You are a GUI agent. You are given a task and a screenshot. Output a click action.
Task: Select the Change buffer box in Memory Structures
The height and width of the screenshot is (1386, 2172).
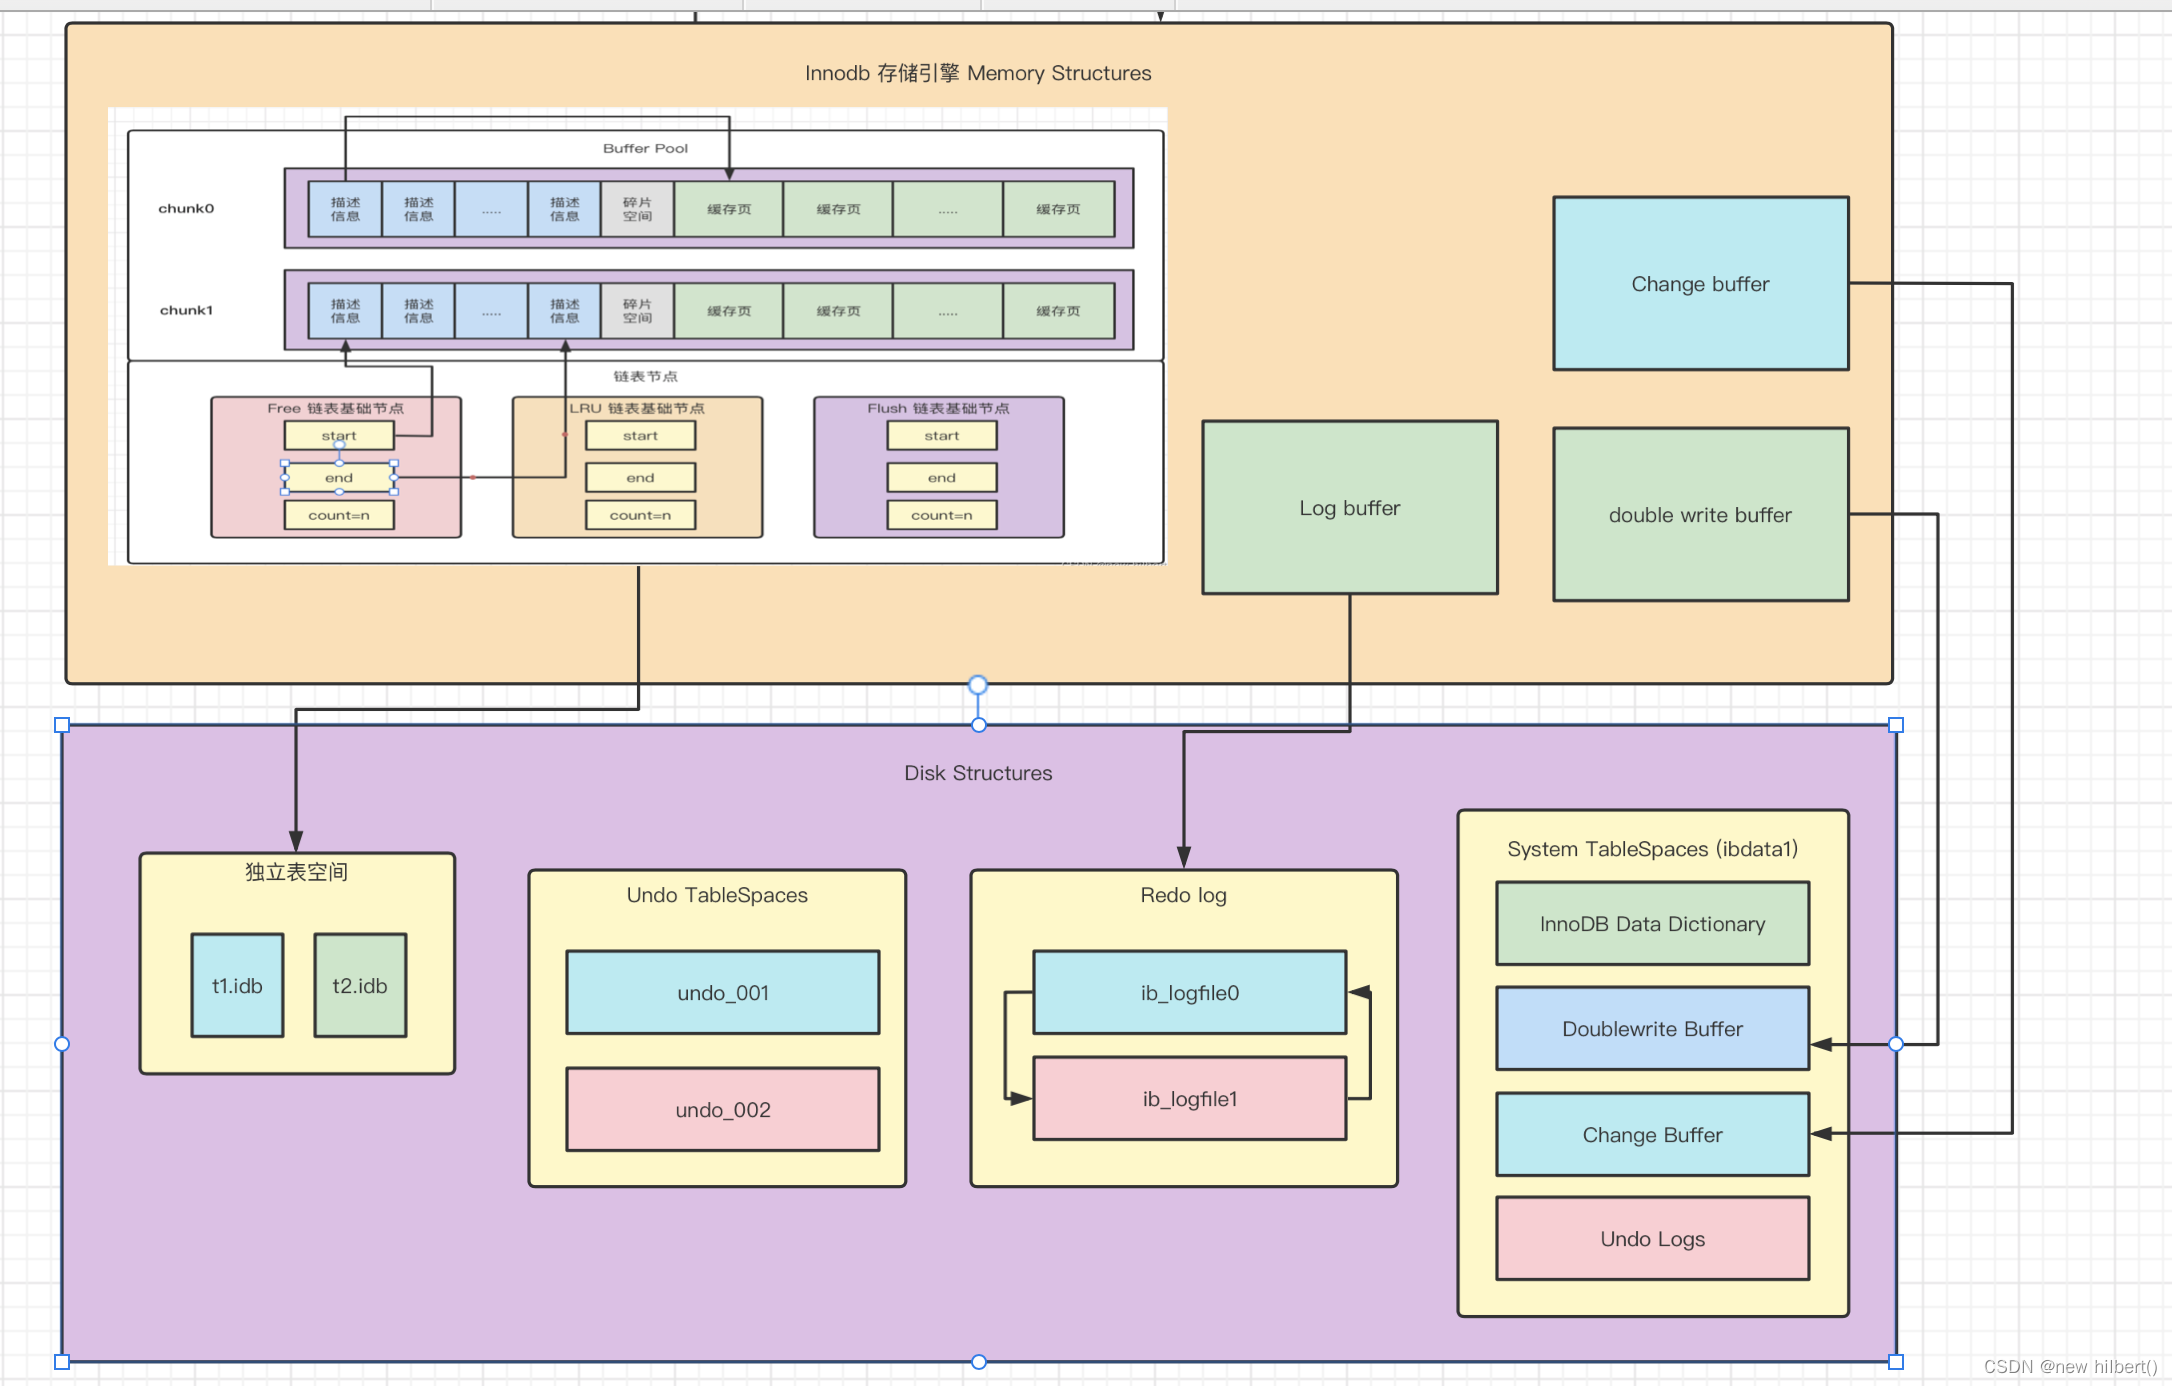(x=1700, y=284)
